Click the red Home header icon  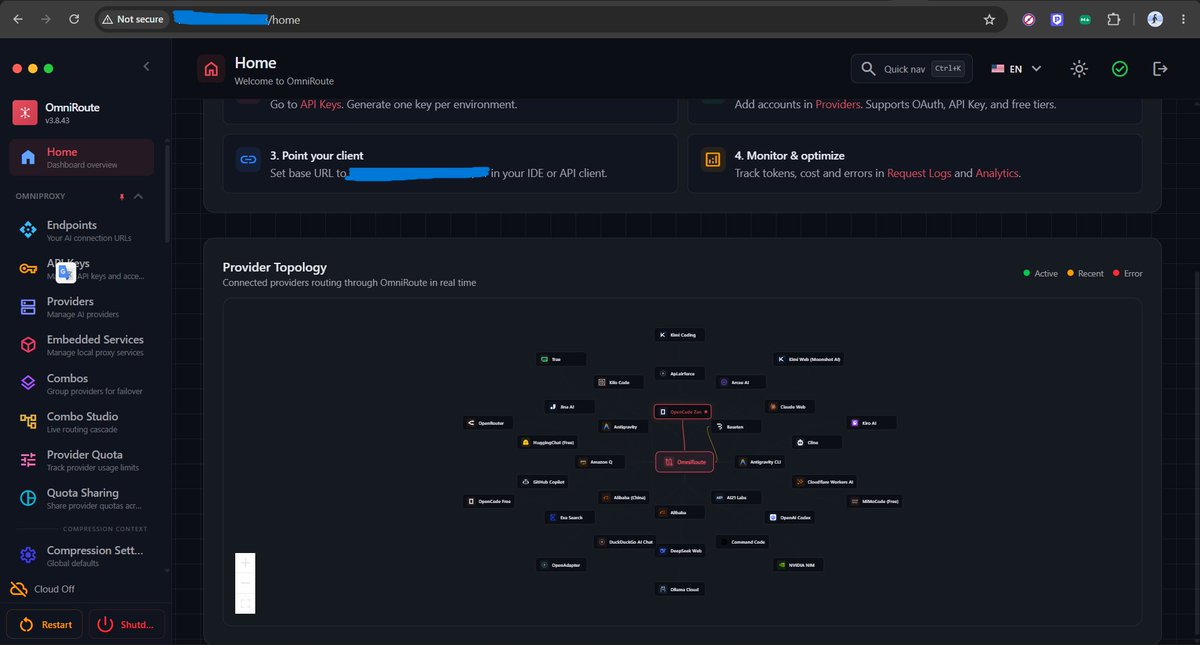[211, 69]
